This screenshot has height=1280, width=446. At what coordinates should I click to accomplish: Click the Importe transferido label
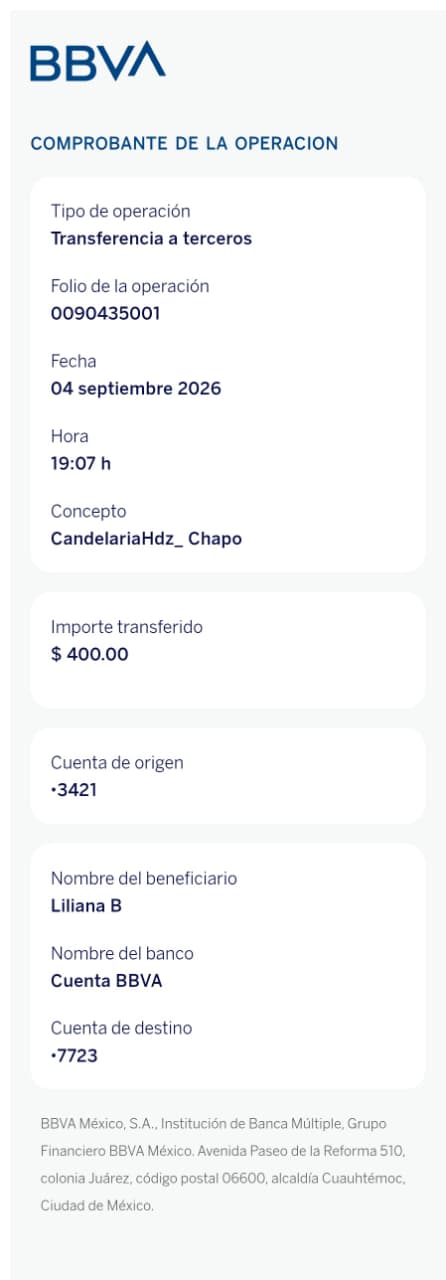tap(126, 628)
